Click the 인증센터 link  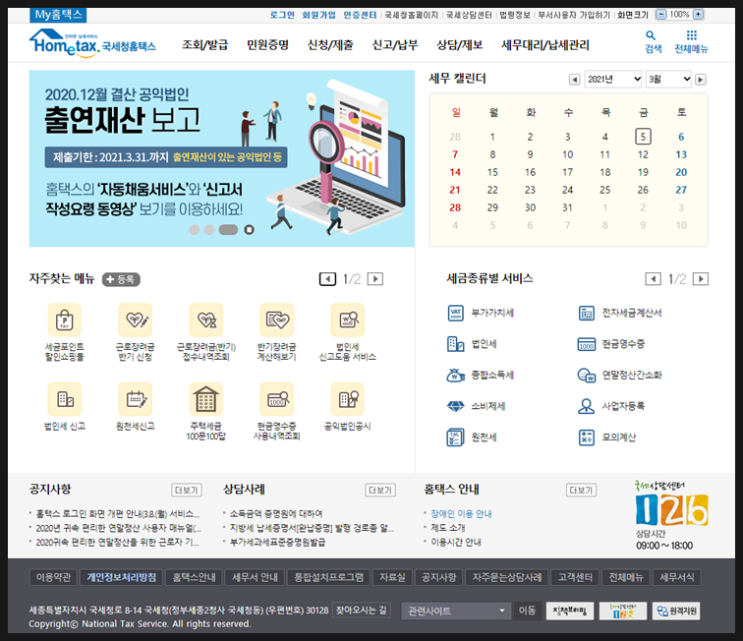tap(360, 15)
